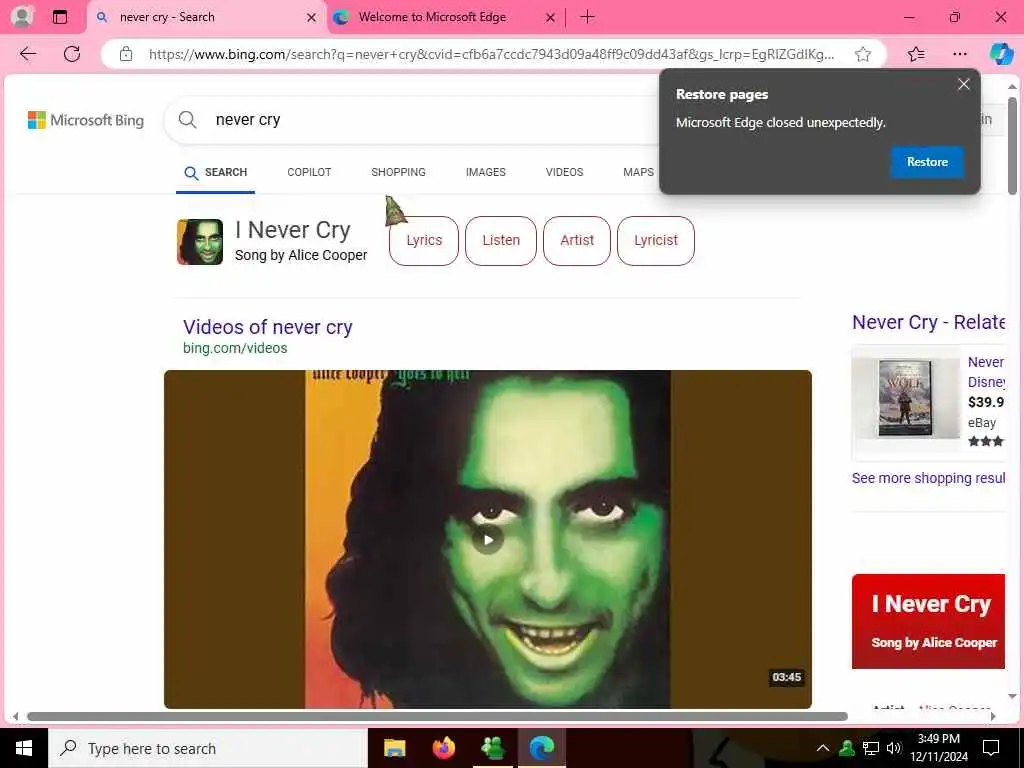Open the SHOPPING results tab
This screenshot has height=768, width=1024.
[398, 172]
